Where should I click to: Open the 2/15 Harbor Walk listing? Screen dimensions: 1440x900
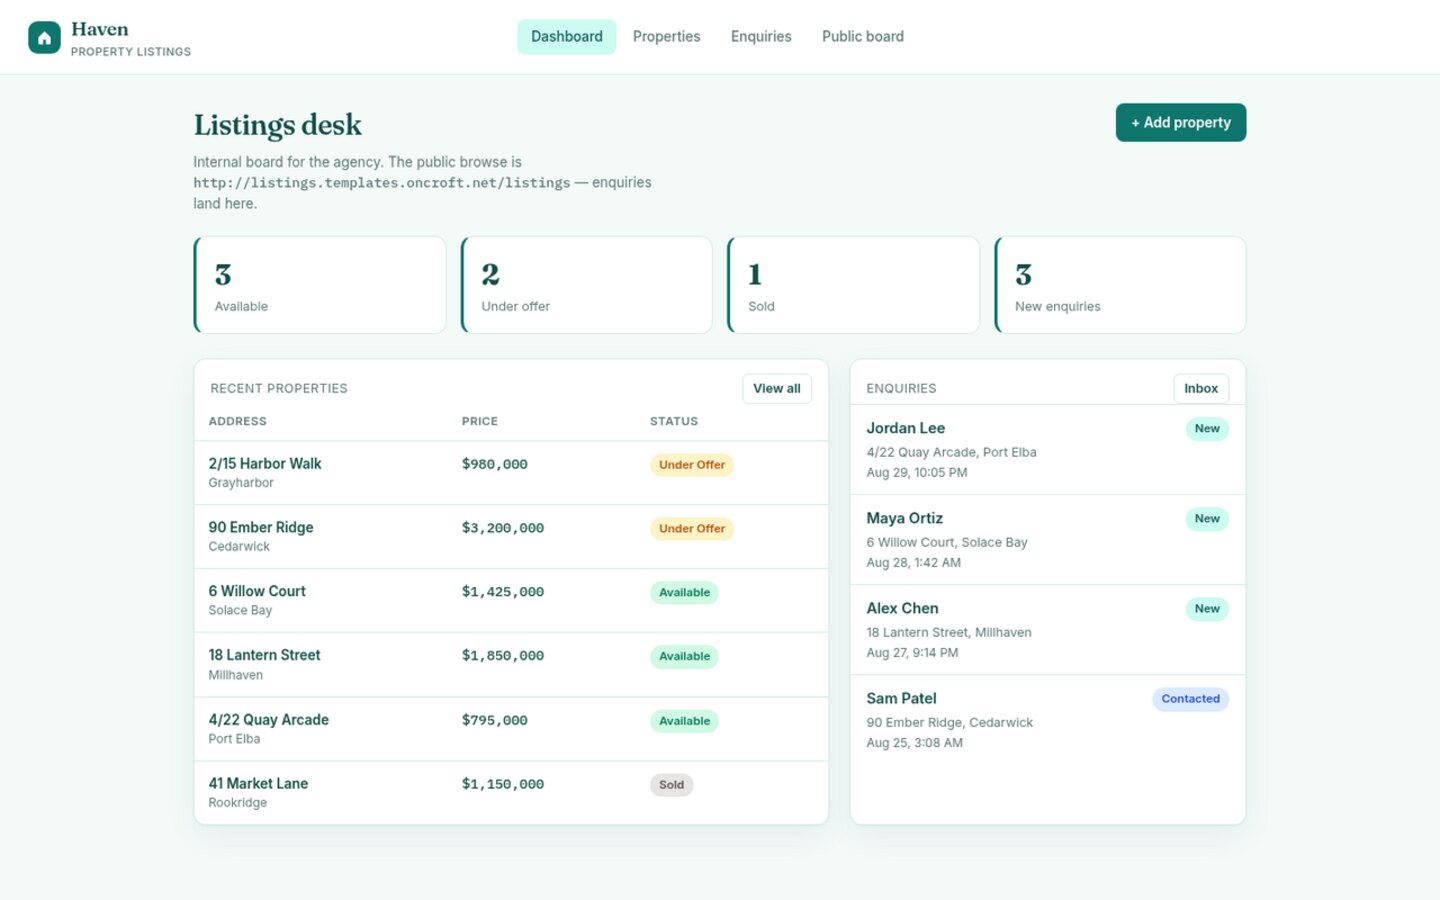click(x=265, y=464)
